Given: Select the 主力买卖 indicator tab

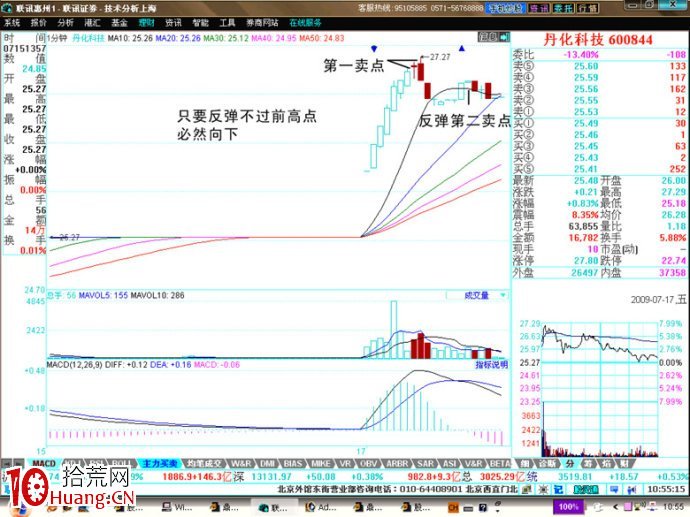Looking at the screenshot, I should point(160,463).
